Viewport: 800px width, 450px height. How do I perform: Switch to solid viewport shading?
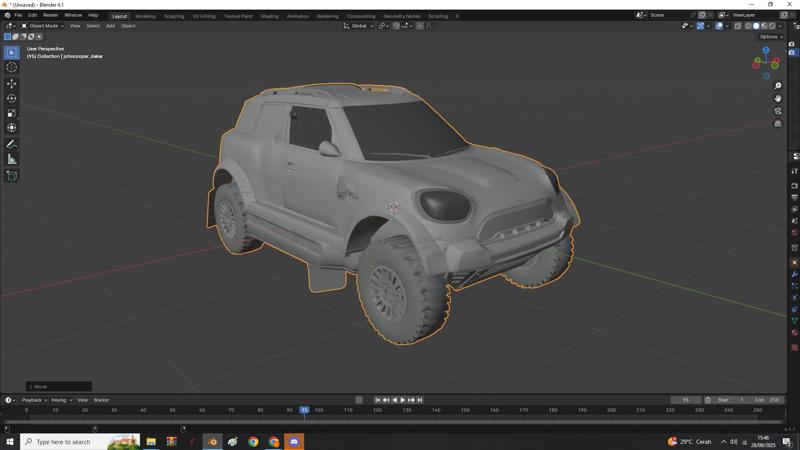[x=756, y=26]
